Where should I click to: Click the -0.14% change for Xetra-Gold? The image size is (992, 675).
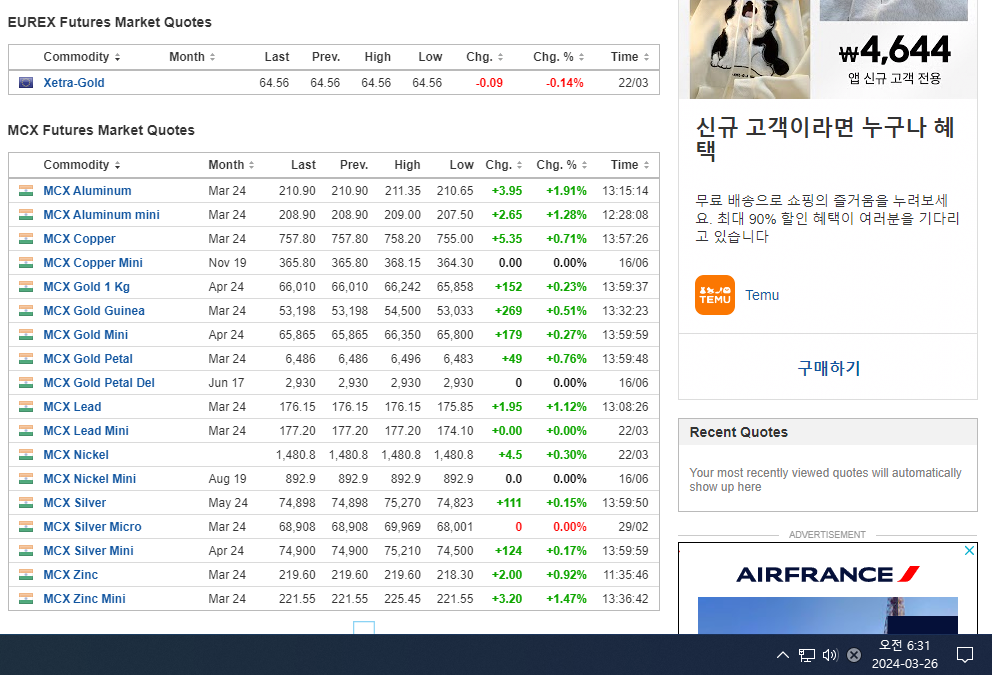(x=564, y=83)
